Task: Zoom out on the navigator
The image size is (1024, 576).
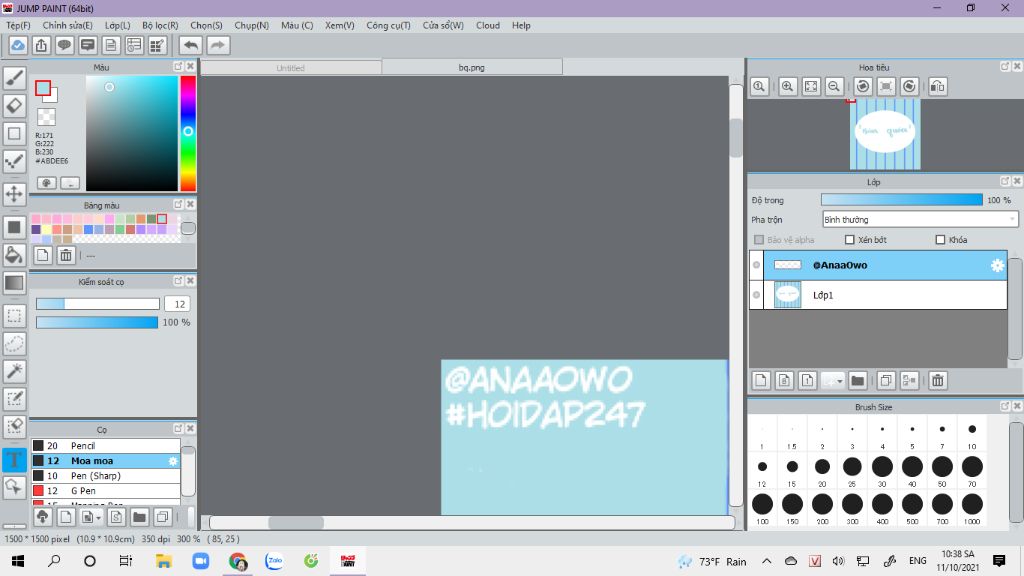Action: point(834,86)
